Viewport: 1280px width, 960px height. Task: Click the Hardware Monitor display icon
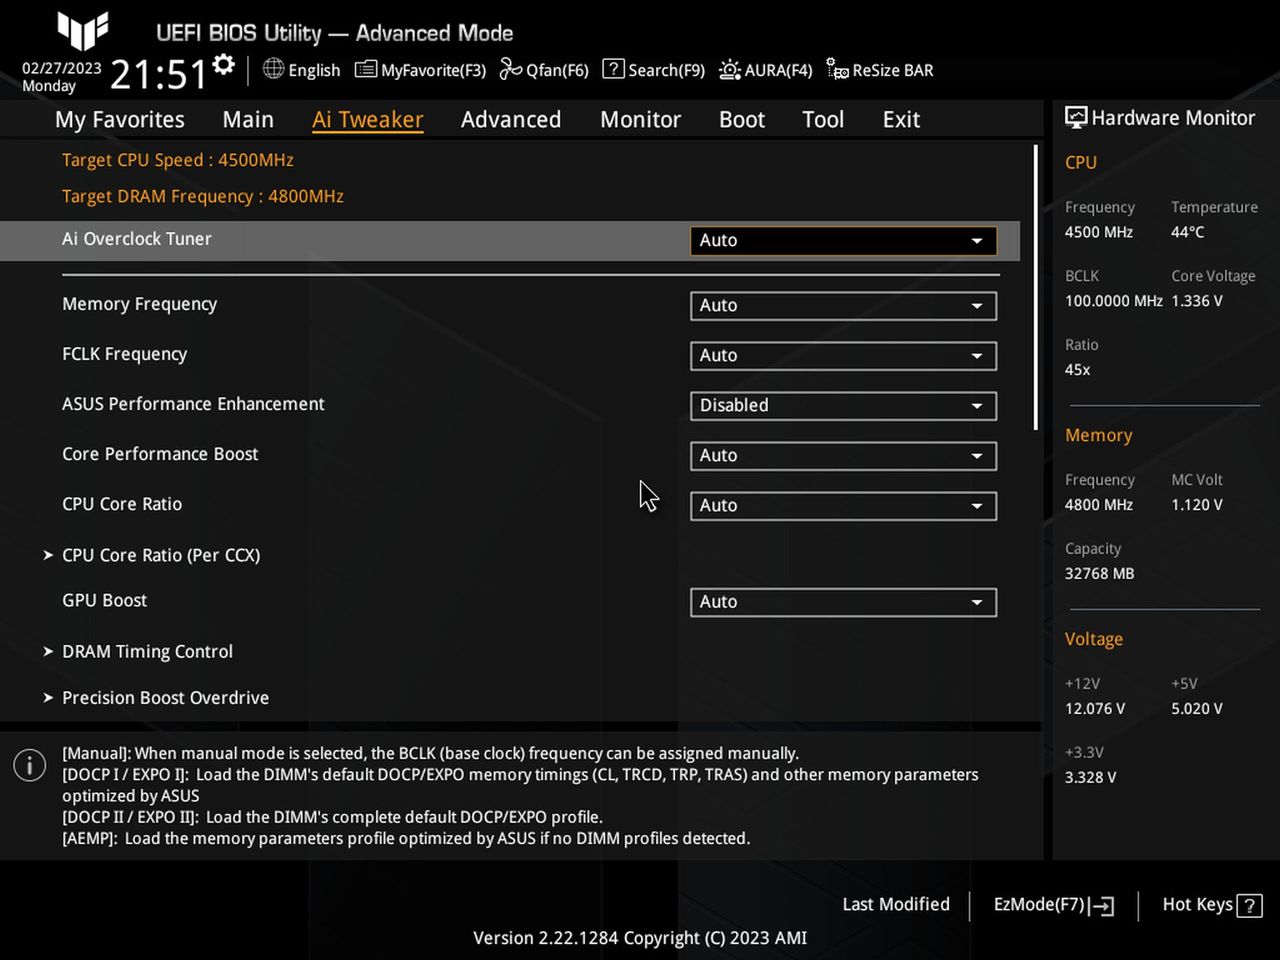click(x=1076, y=117)
